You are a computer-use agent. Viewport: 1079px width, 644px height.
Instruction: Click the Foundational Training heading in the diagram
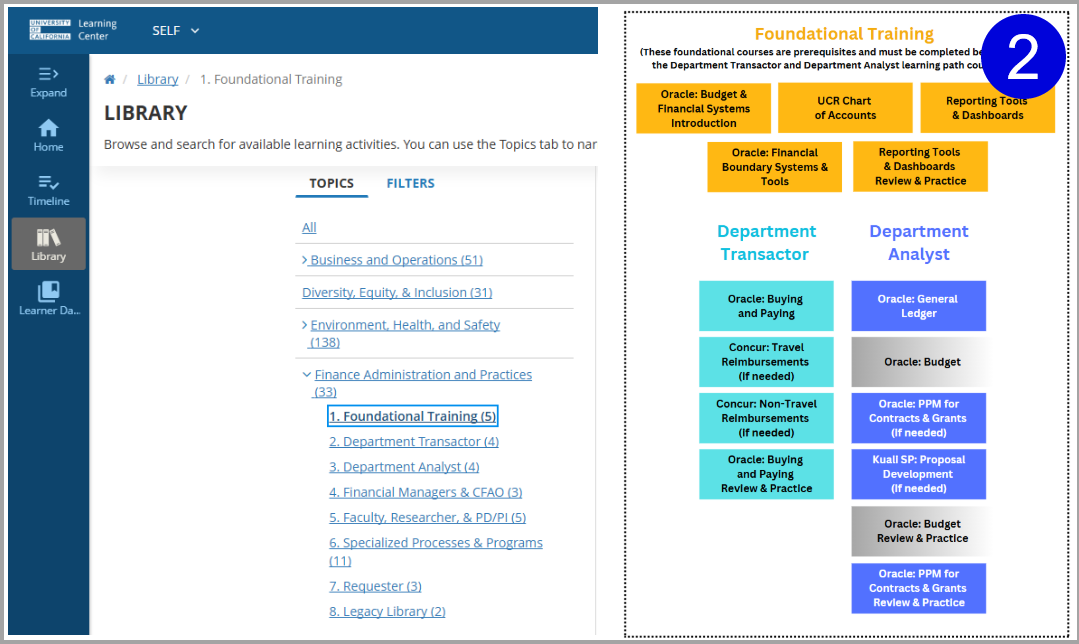(x=844, y=34)
